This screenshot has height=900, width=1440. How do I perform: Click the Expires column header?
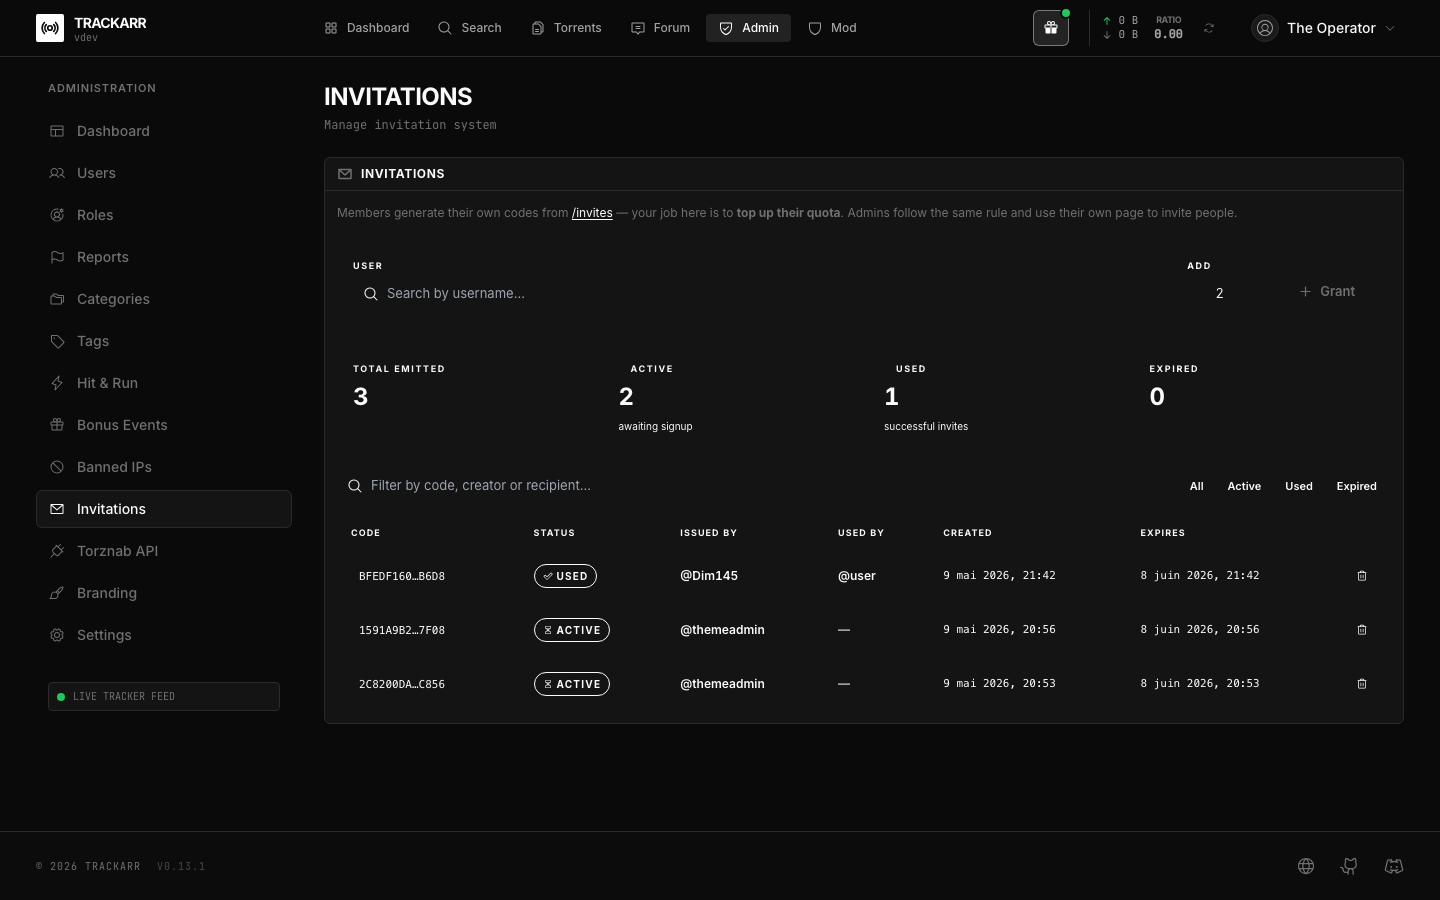coord(1162,533)
